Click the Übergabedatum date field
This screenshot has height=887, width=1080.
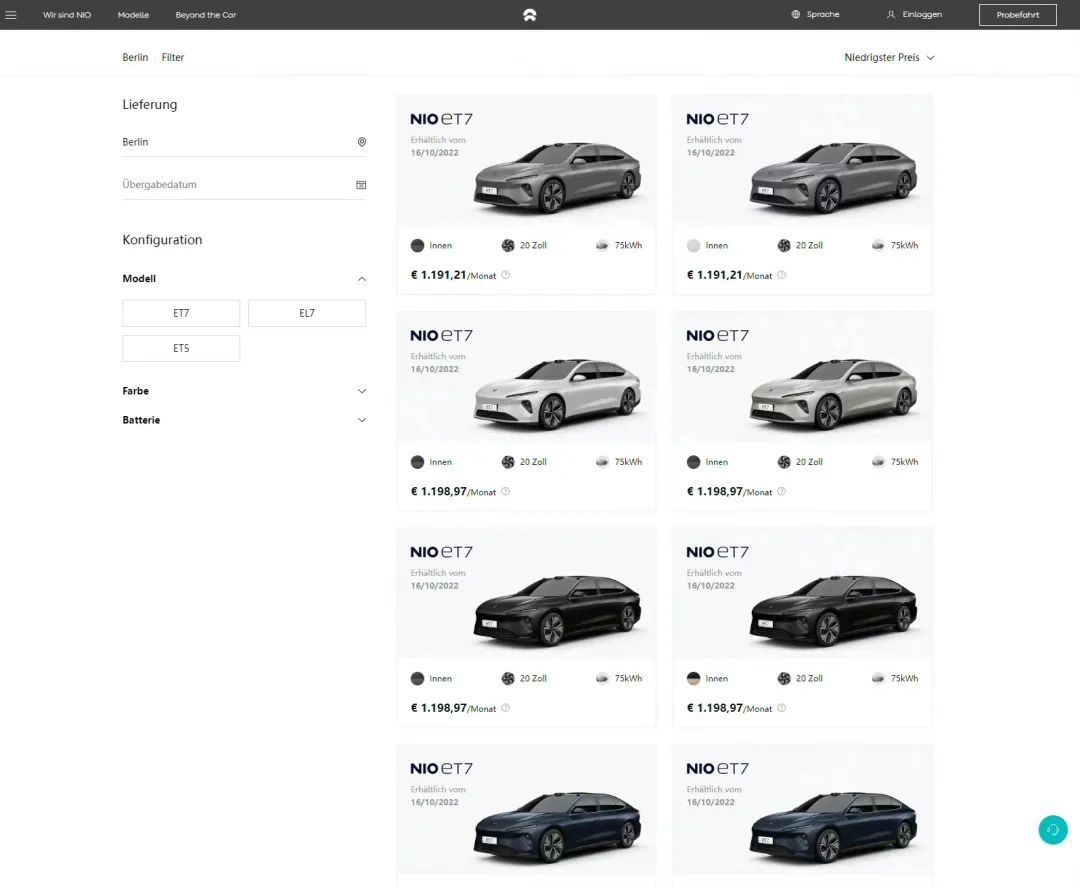click(x=244, y=185)
